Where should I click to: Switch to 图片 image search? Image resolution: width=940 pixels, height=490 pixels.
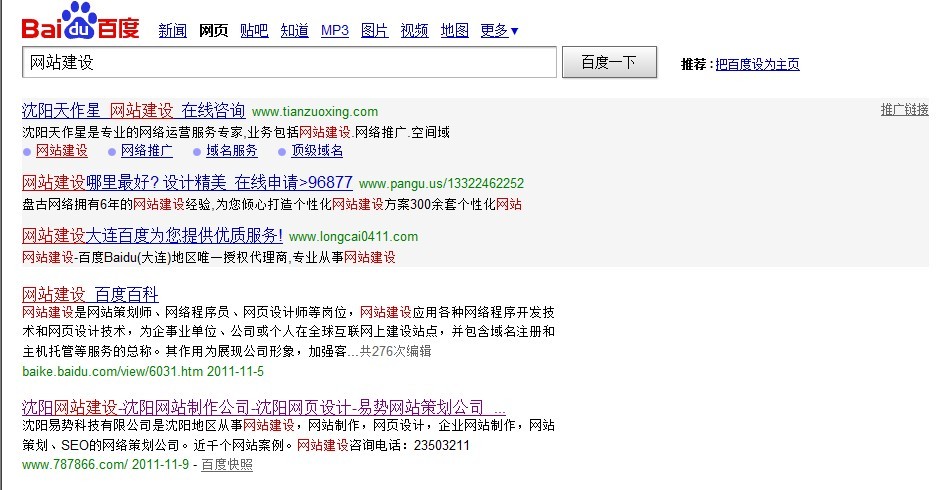374,31
